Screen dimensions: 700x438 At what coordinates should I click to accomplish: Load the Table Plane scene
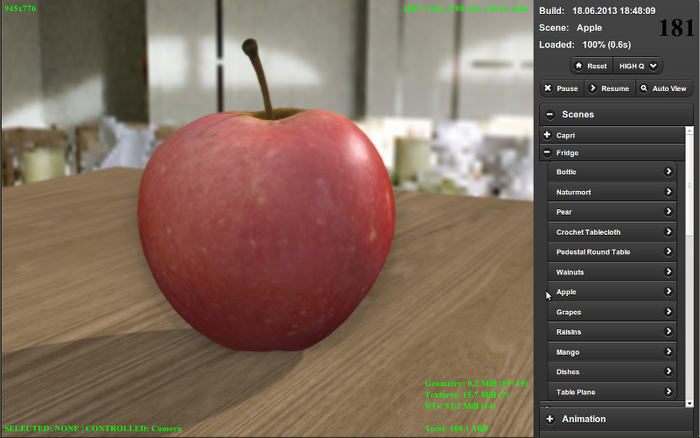click(x=612, y=392)
